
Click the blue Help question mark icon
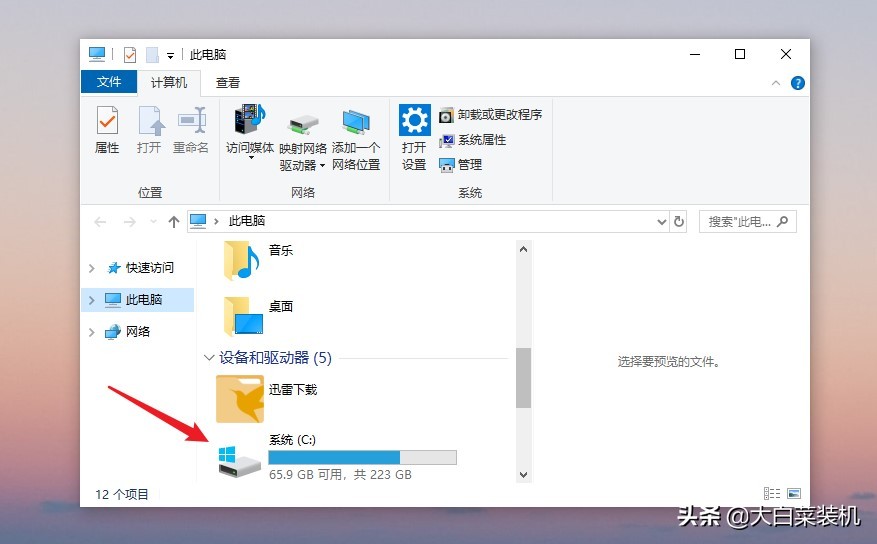click(x=798, y=83)
